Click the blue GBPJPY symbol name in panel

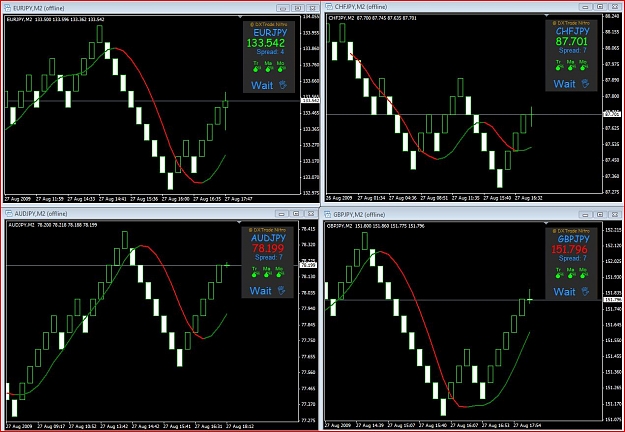click(573, 239)
